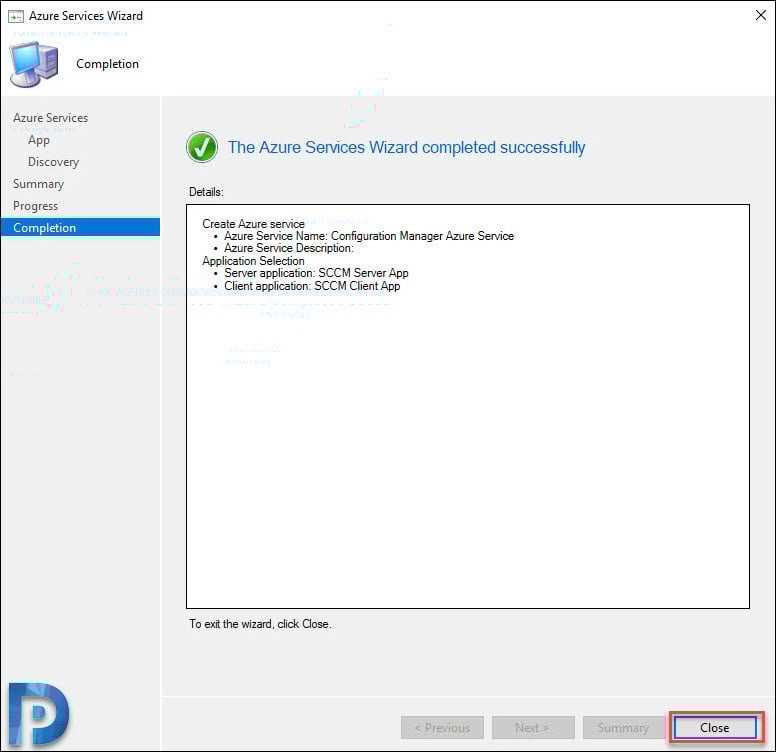Click 'Client application: SCCM Client App' line
This screenshot has width=776, height=752.
[x=312, y=286]
